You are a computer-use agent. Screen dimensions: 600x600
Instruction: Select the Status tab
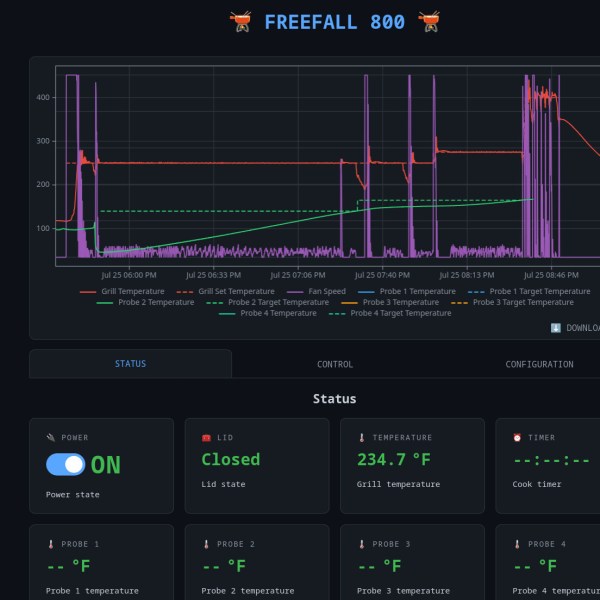pos(130,364)
